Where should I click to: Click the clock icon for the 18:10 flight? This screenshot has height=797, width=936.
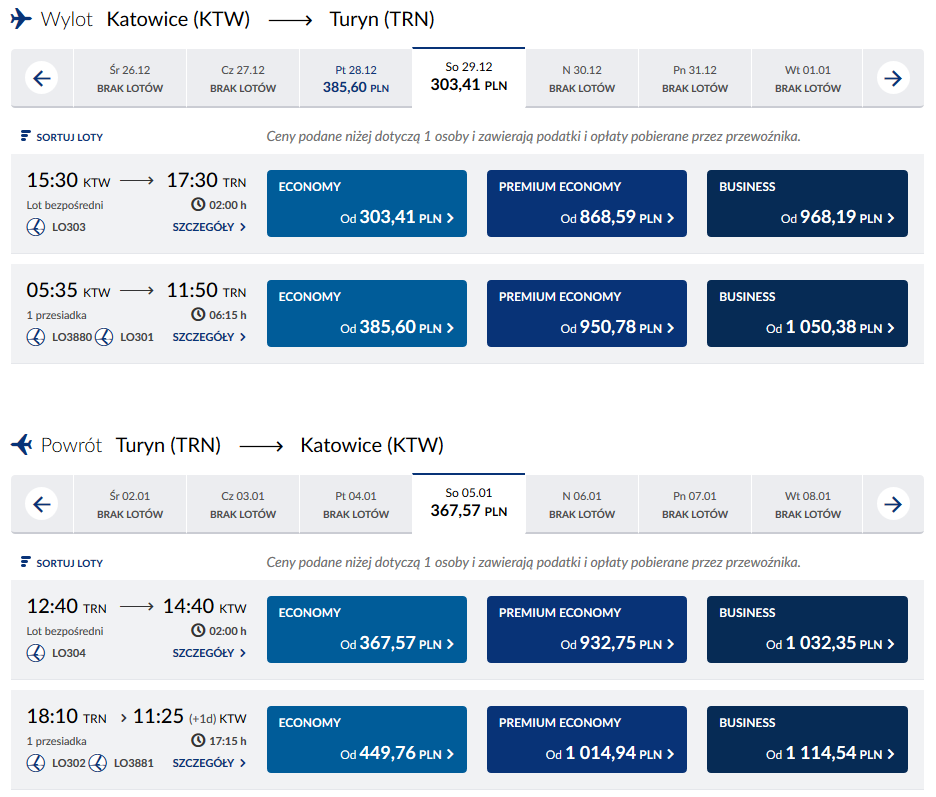coord(198,740)
